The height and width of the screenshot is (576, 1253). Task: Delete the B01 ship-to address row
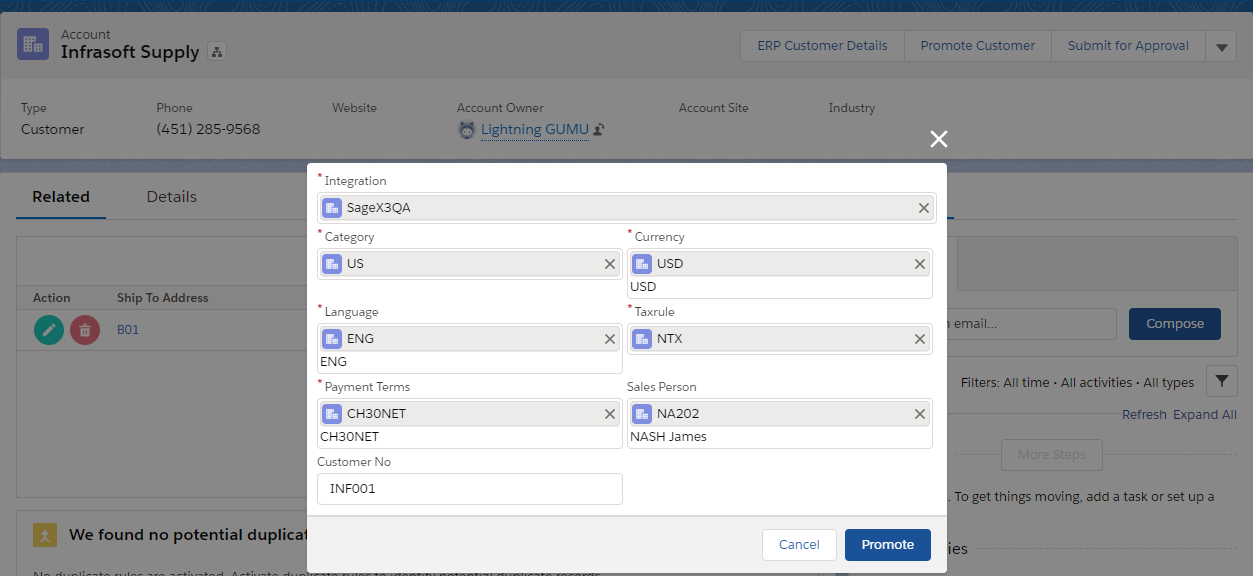click(x=85, y=329)
